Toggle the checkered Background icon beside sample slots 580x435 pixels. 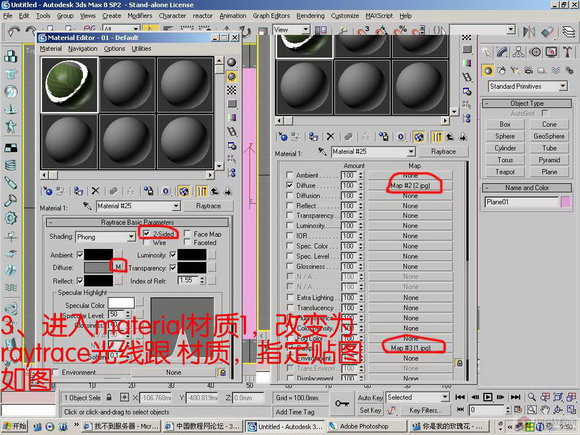(x=232, y=90)
